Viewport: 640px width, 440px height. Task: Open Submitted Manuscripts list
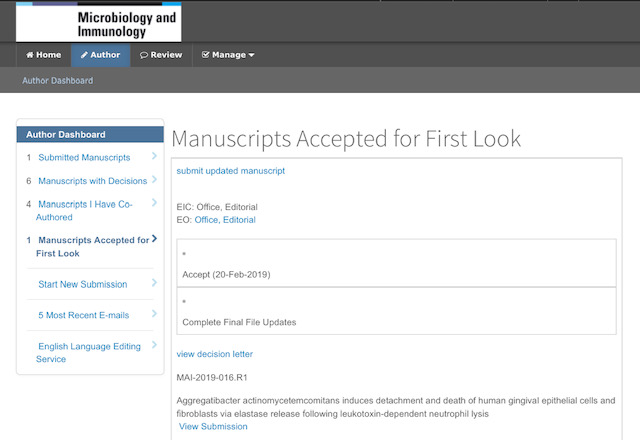pos(84,158)
